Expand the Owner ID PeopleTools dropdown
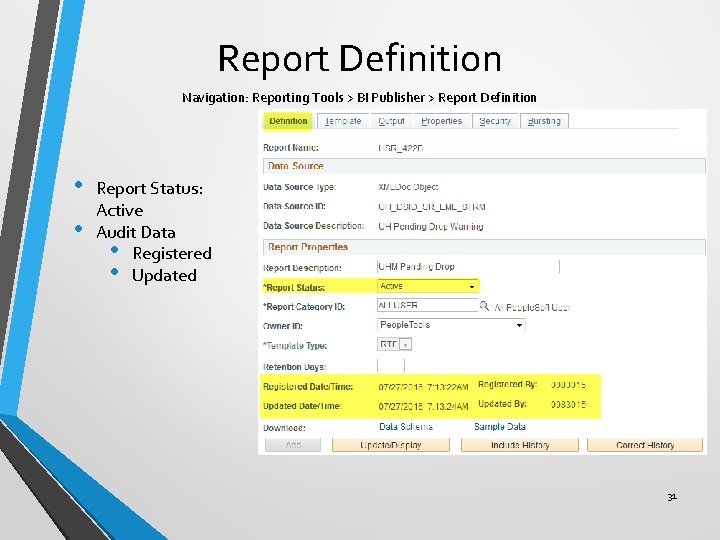The width and height of the screenshot is (720, 540). point(451,325)
